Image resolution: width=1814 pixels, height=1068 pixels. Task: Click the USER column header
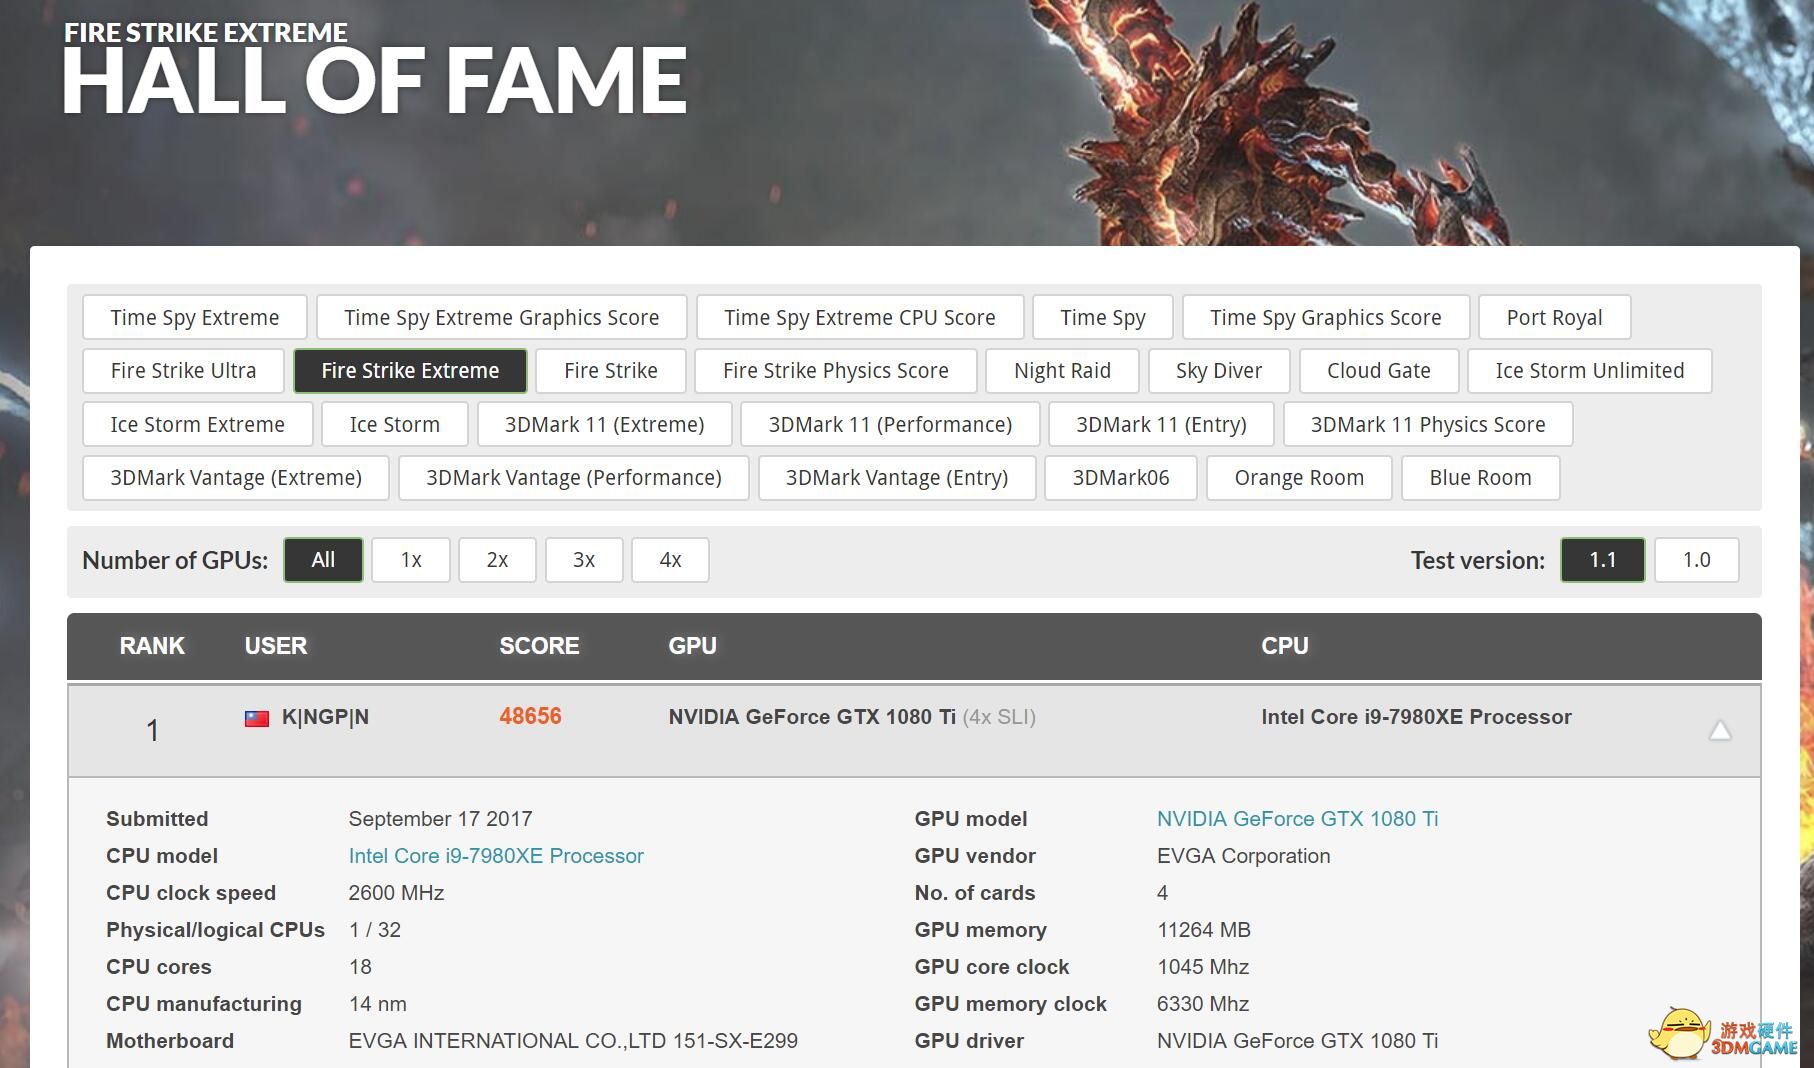(276, 646)
